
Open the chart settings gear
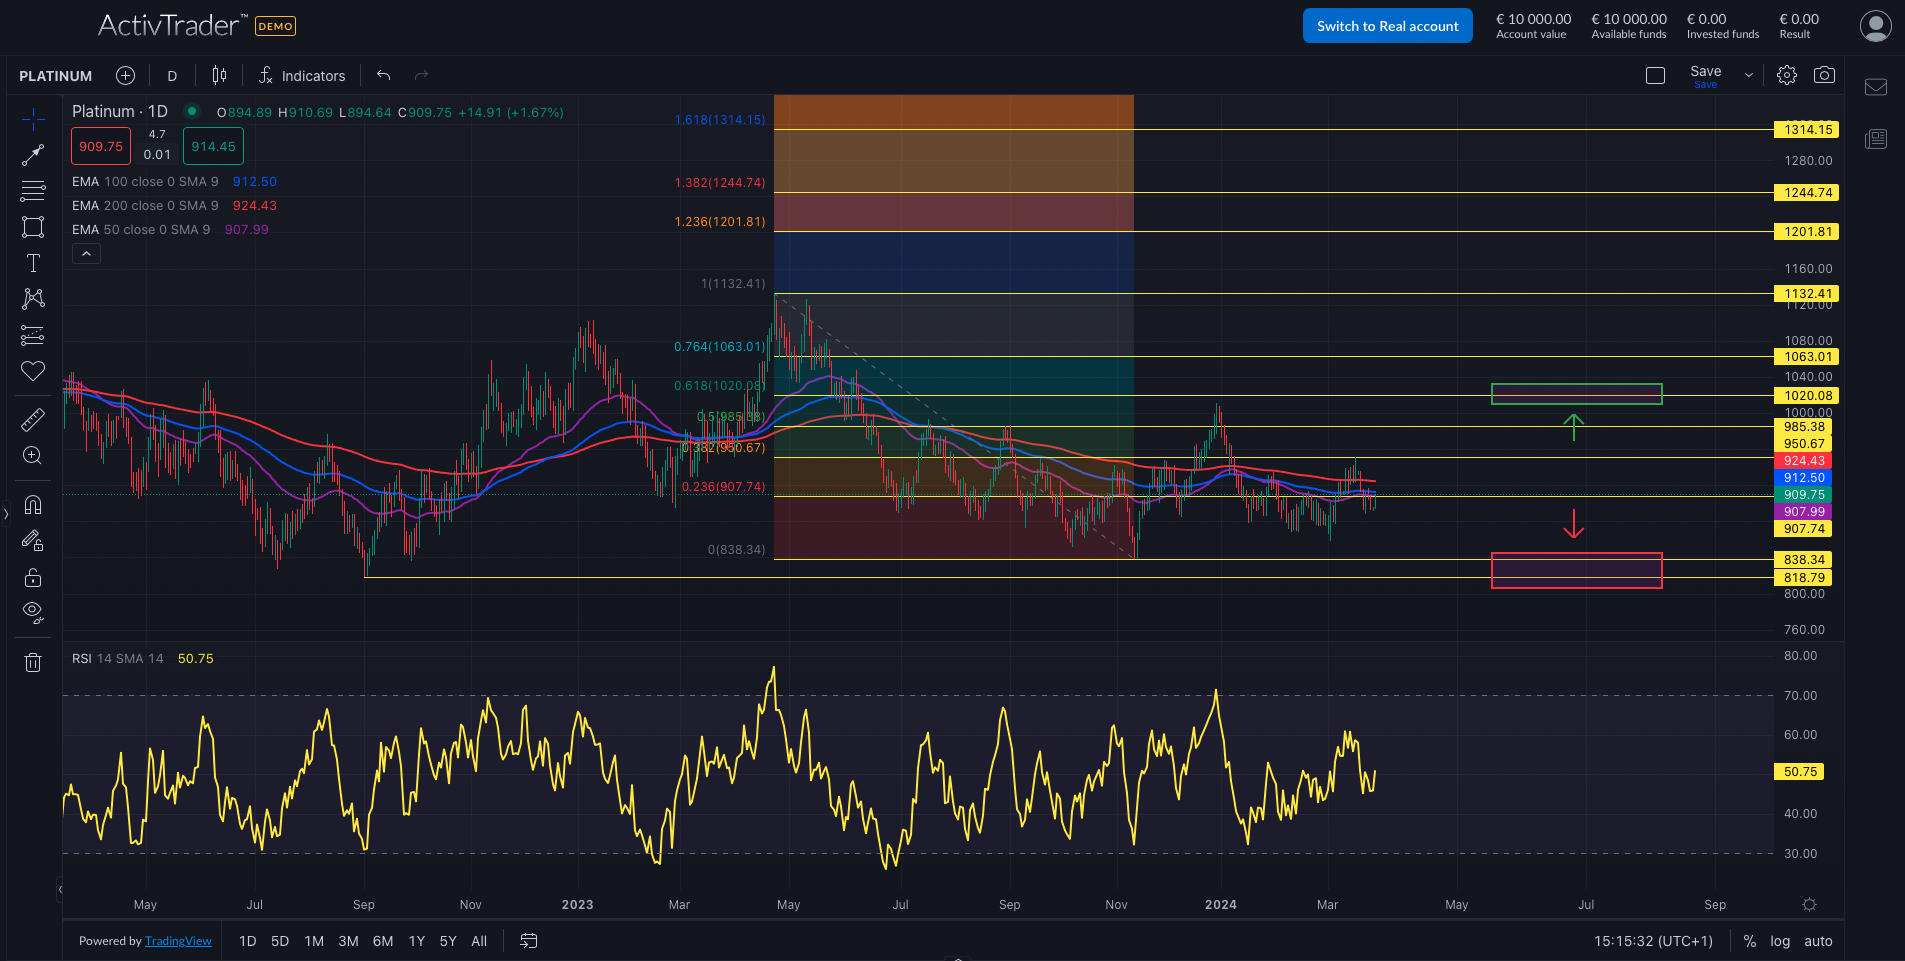click(x=1787, y=74)
